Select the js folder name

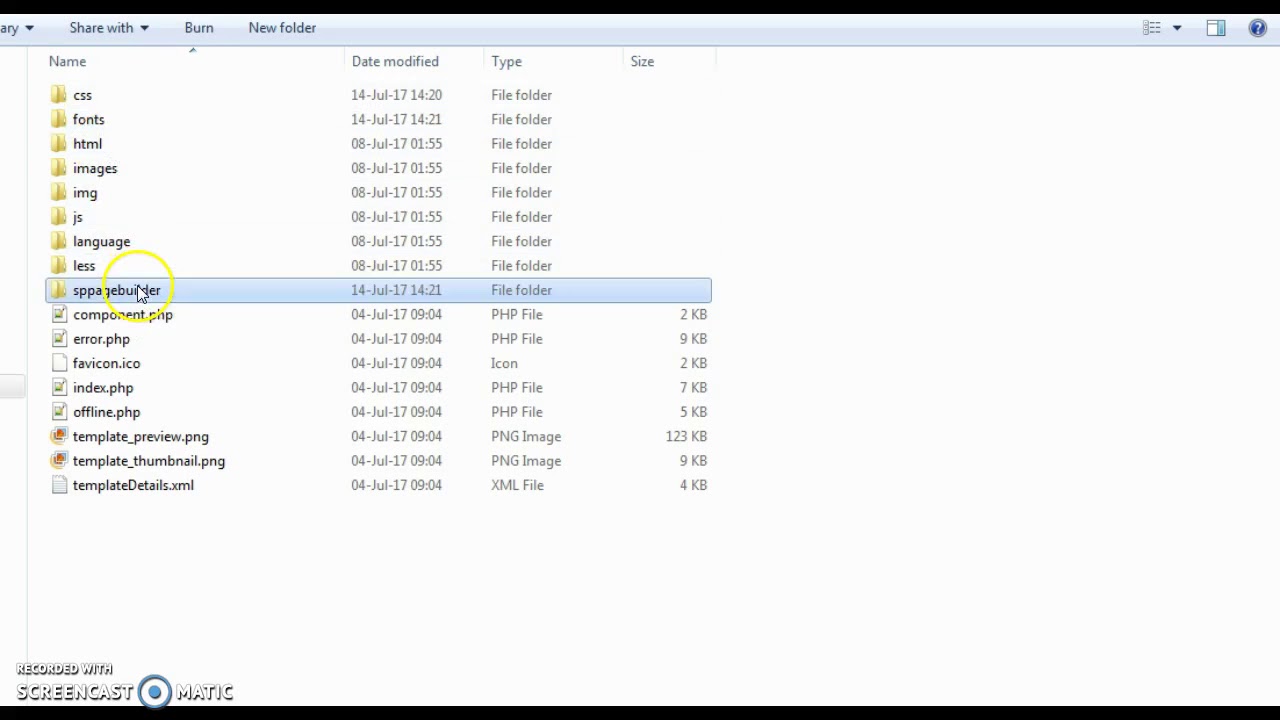[78, 217]
